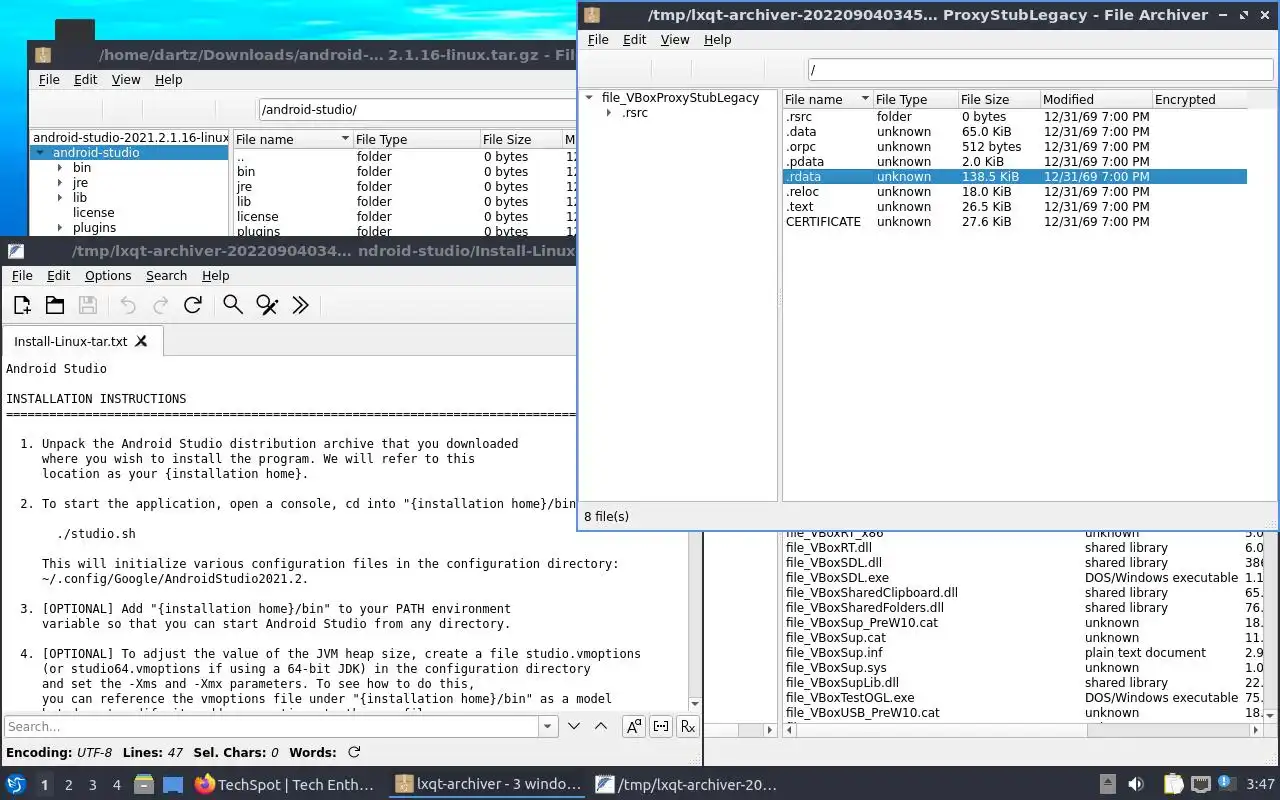Open View menu in ProxyStubLegacy archiver window
1280x800 pixels.
[675, 40]
